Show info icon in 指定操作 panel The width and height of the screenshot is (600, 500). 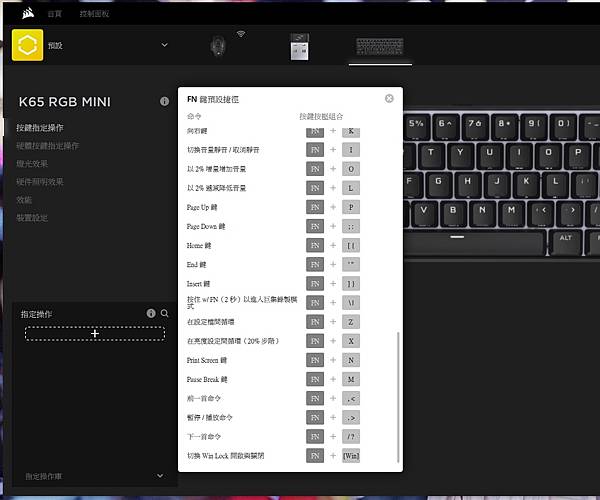(151, 313)
